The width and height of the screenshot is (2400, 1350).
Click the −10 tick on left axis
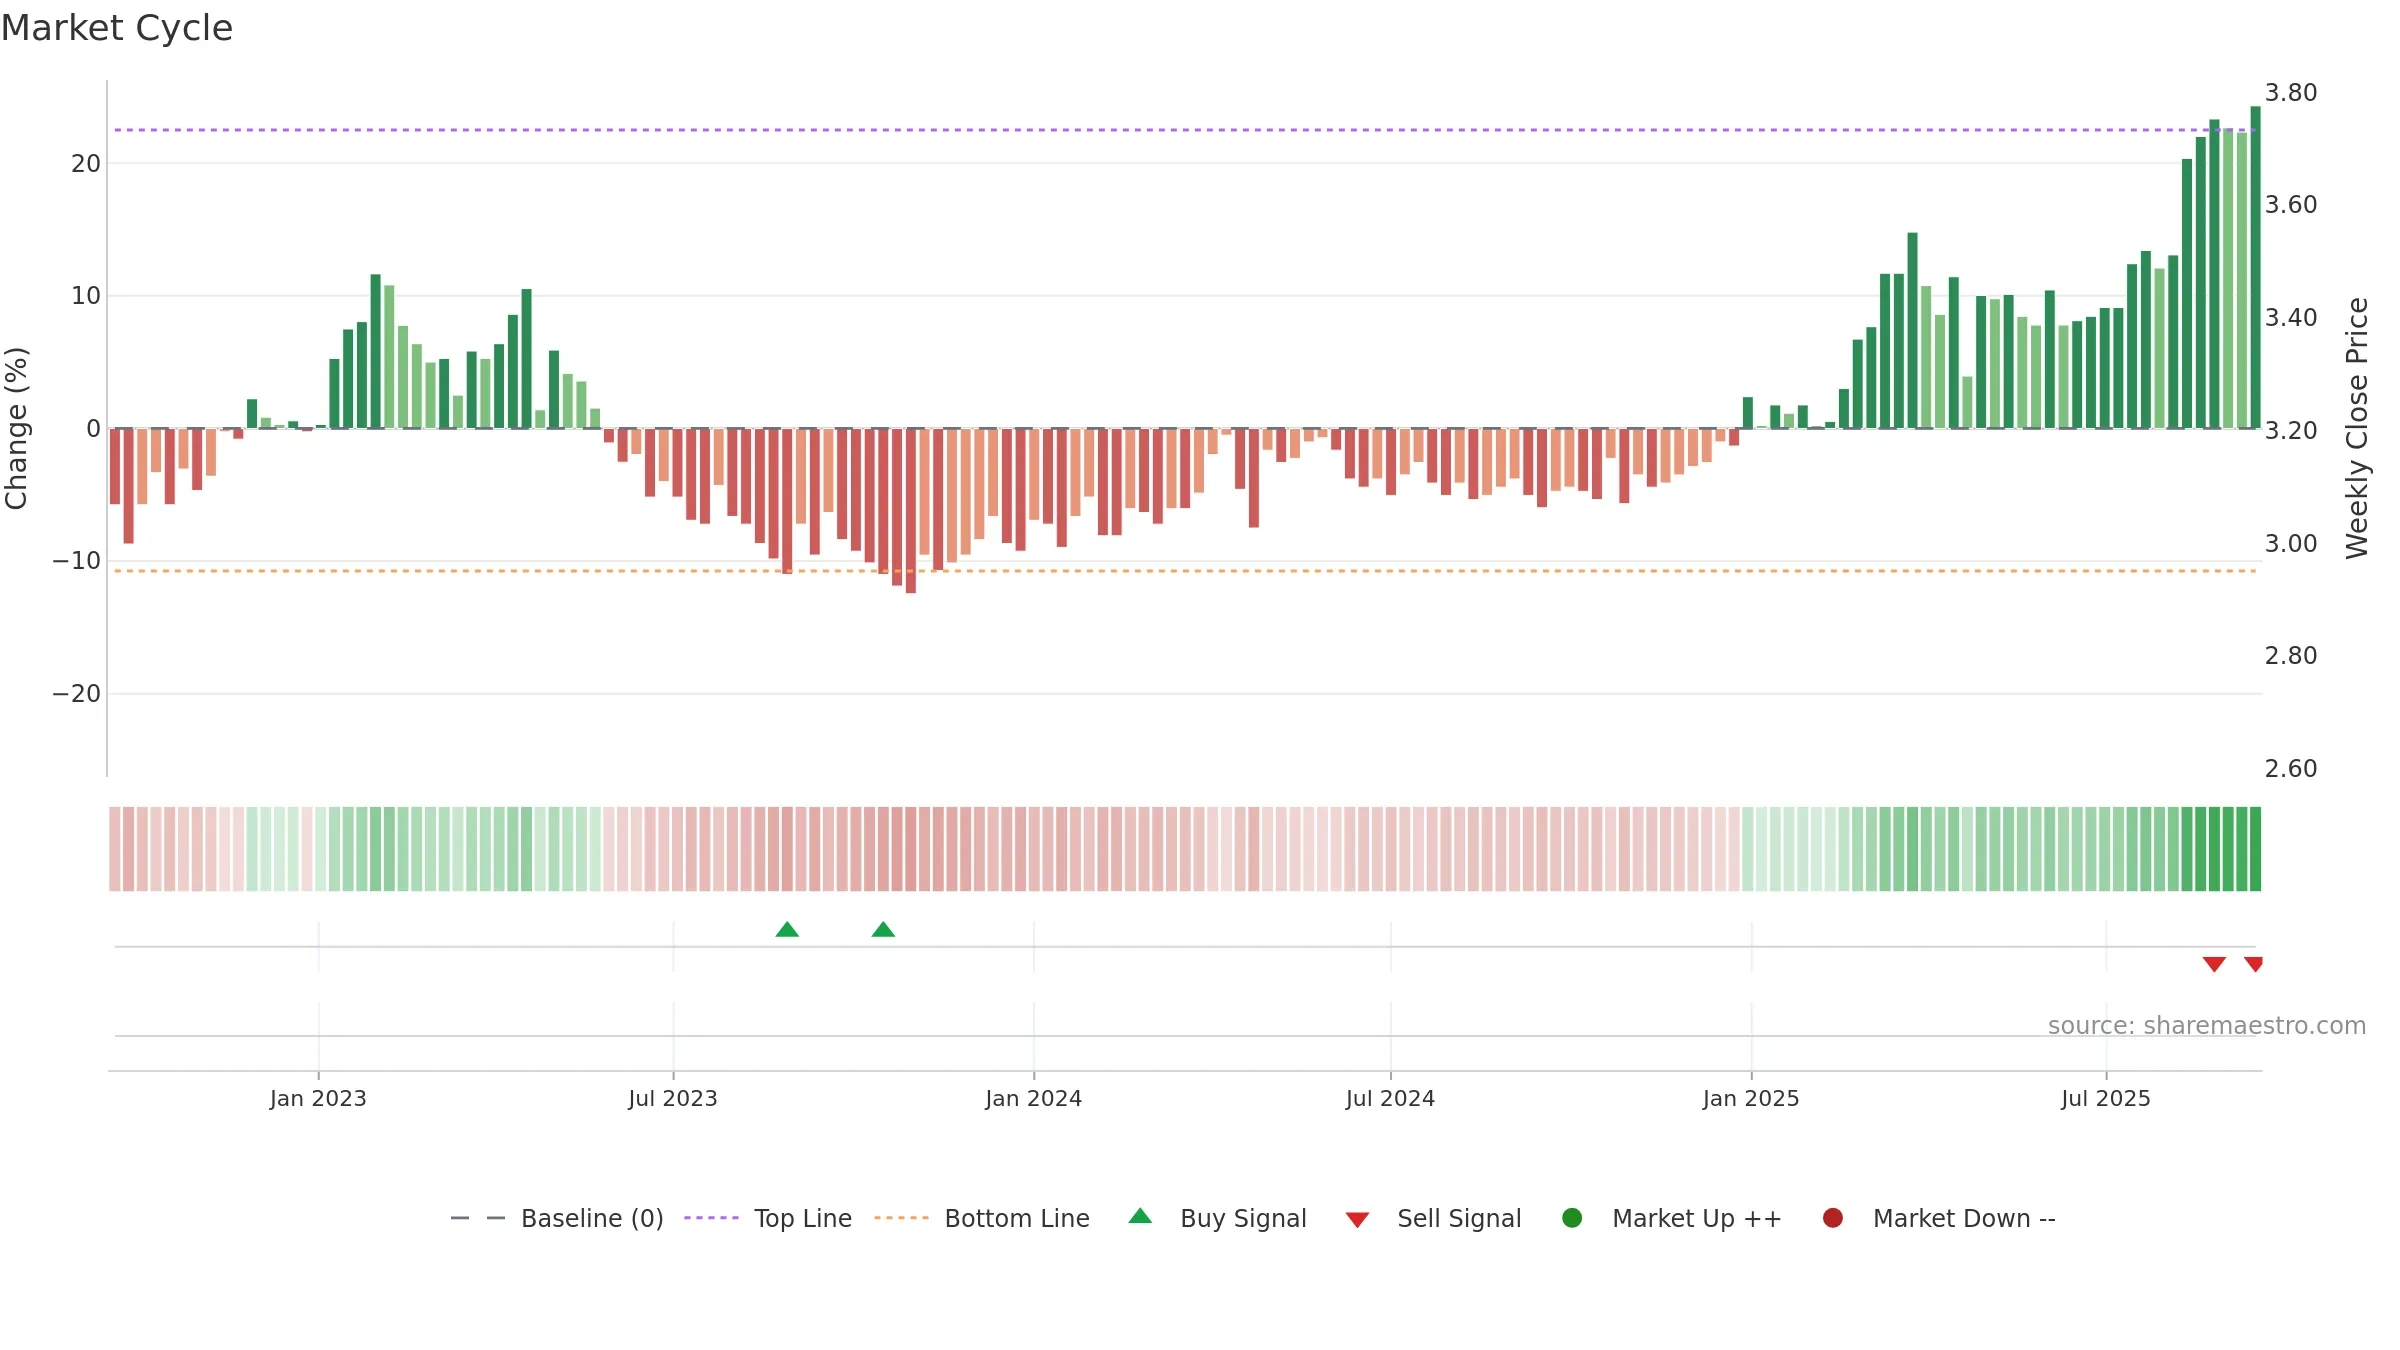pos(77,561)
